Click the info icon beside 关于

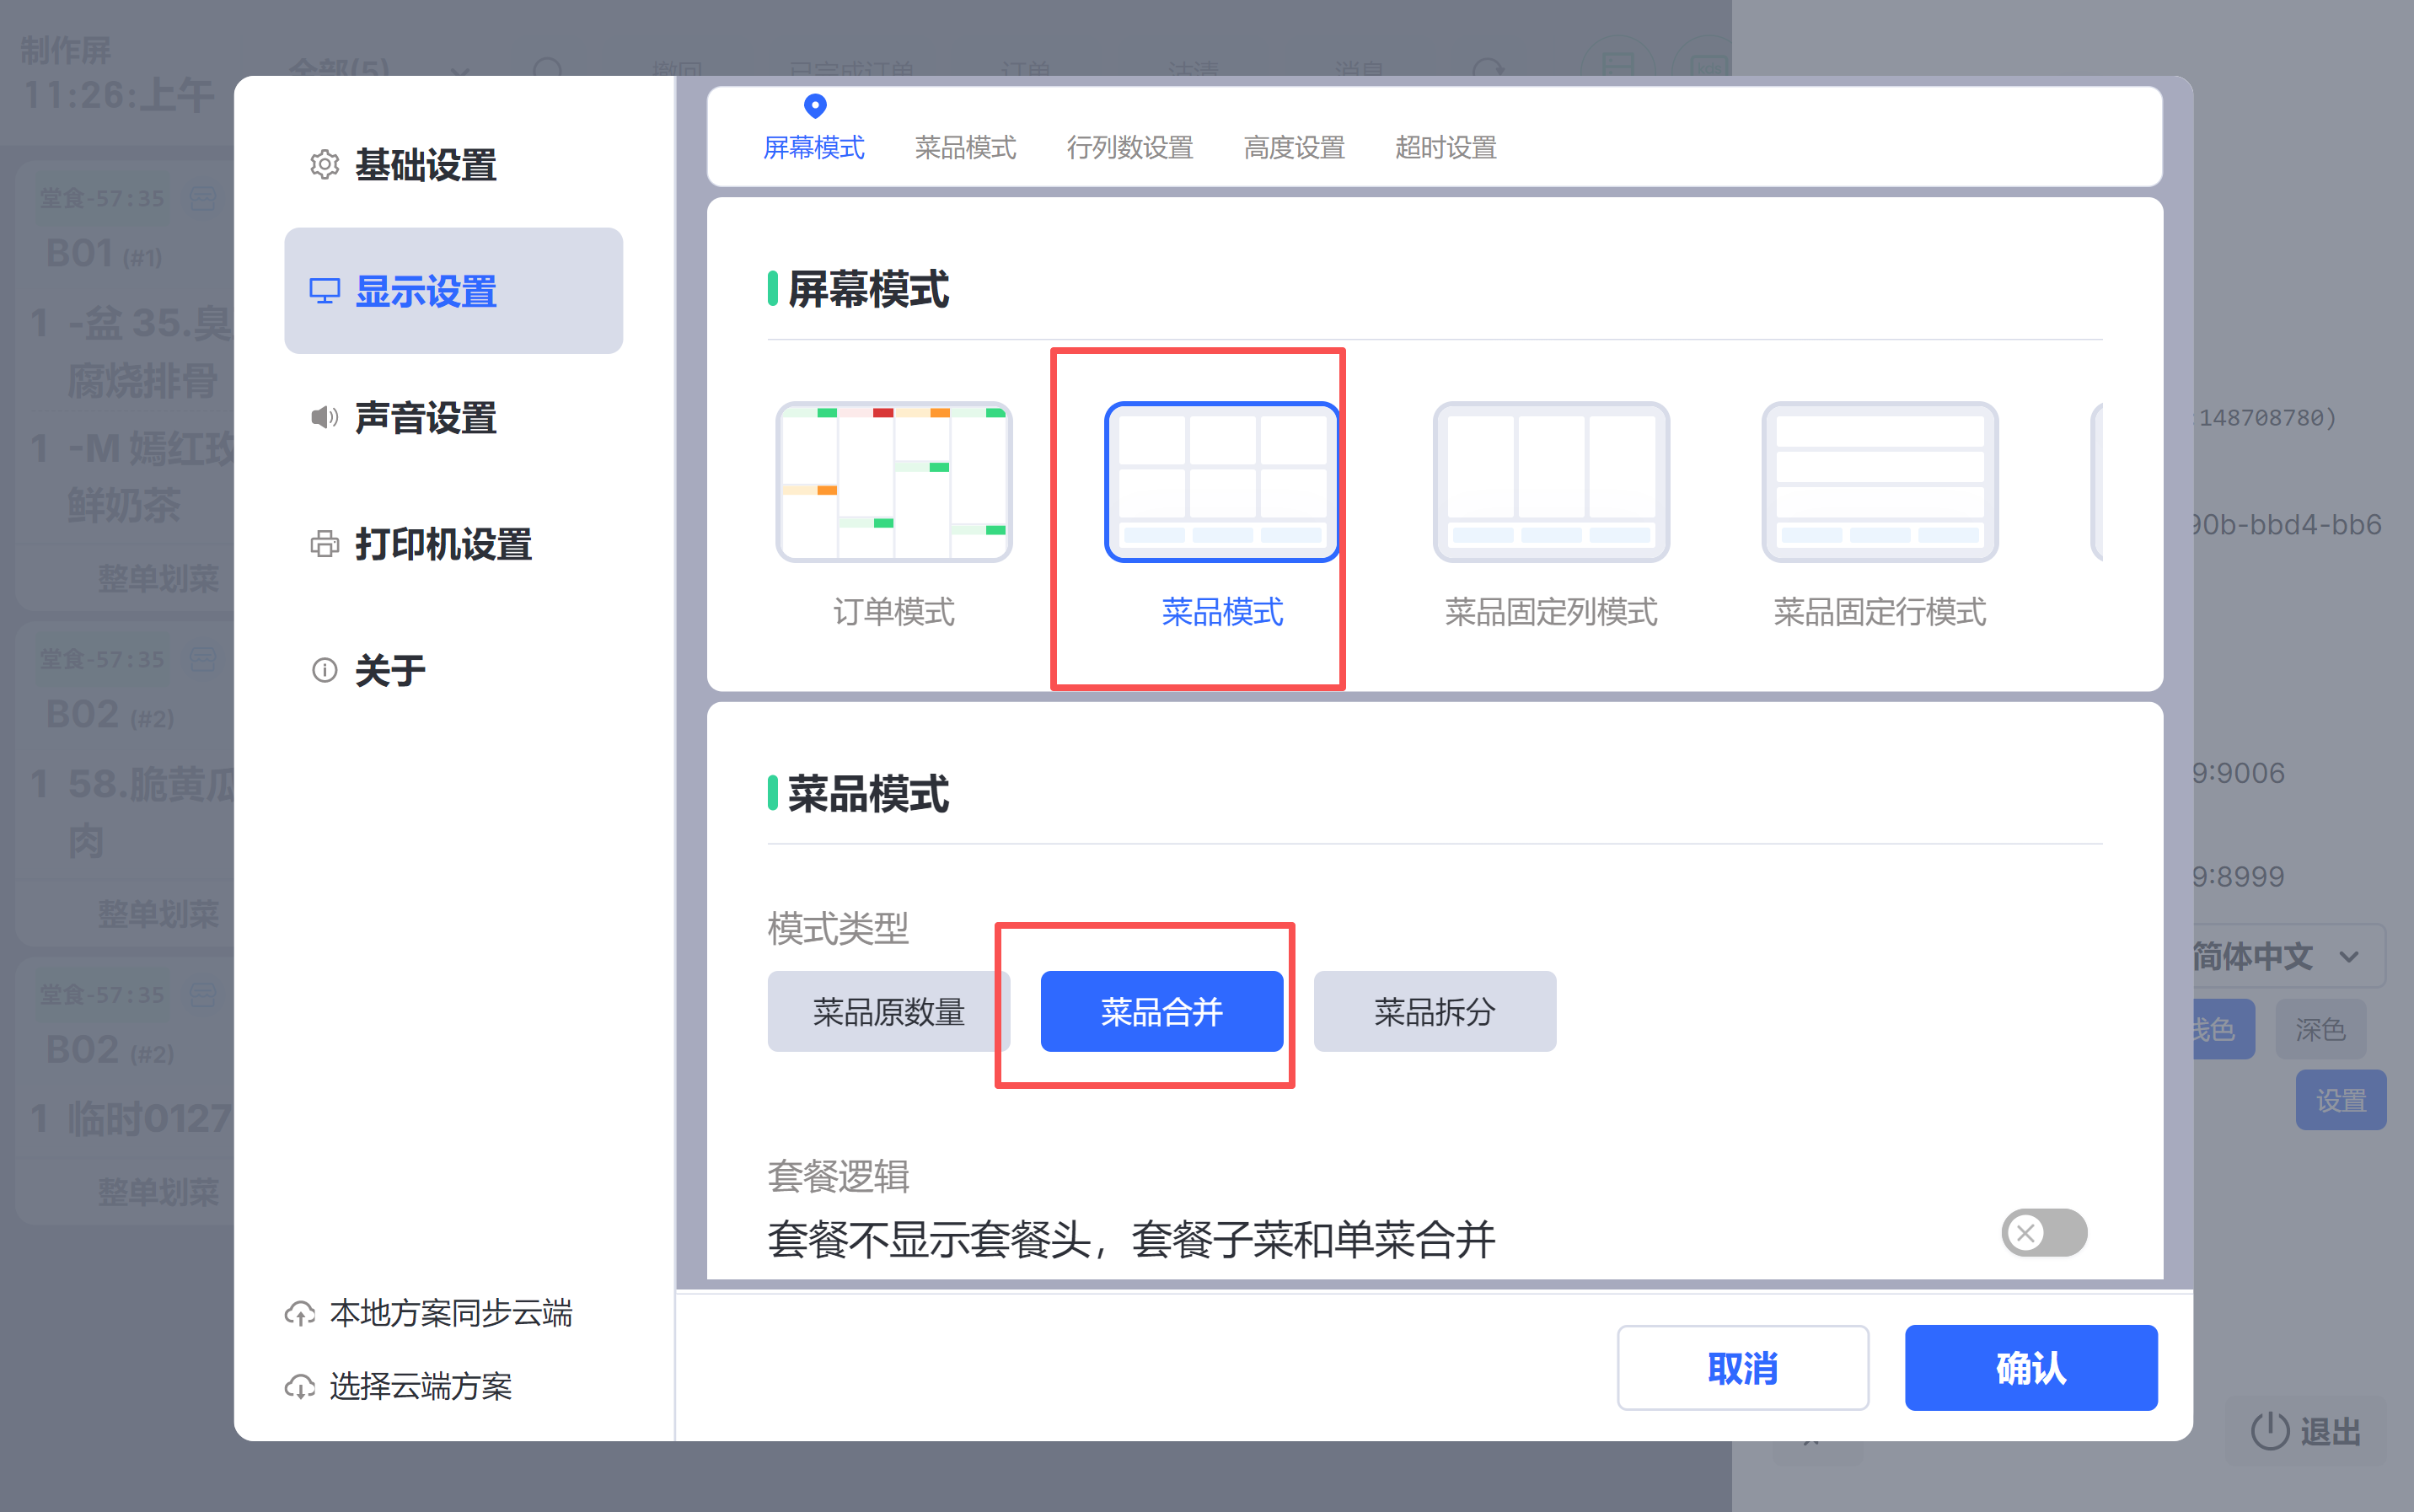tap(324, 670)
